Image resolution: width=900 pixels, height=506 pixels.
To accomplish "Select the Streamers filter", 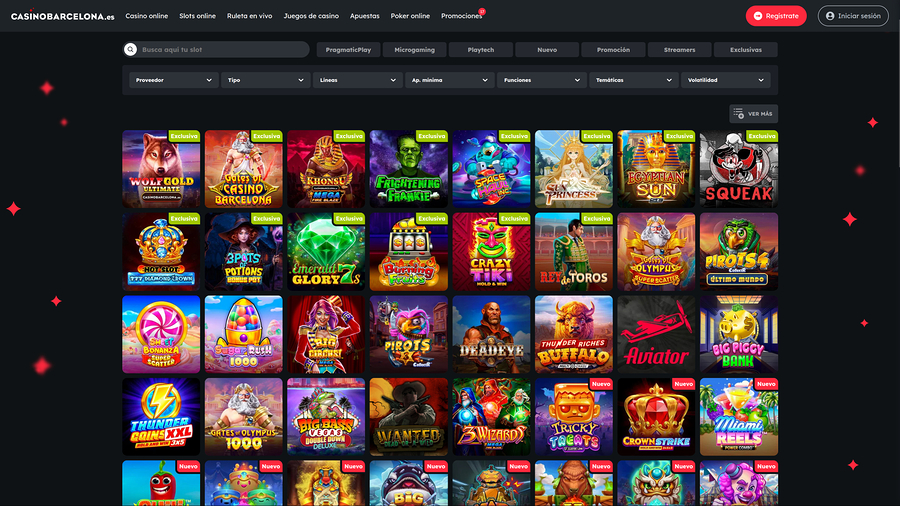I will pos(680,50).
